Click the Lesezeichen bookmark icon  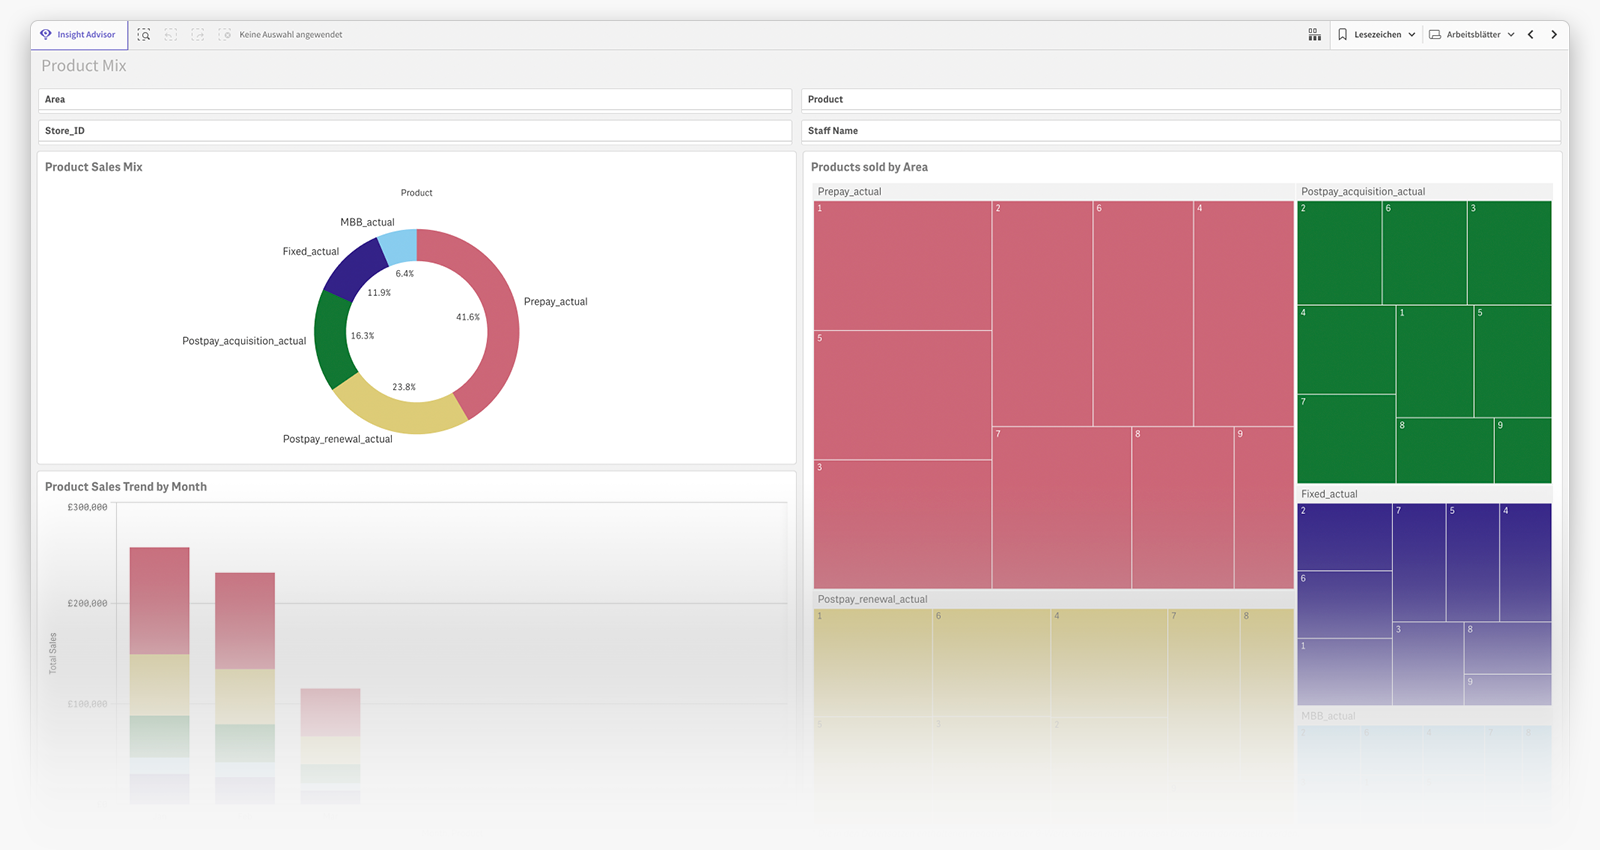tap(1343, 35)
